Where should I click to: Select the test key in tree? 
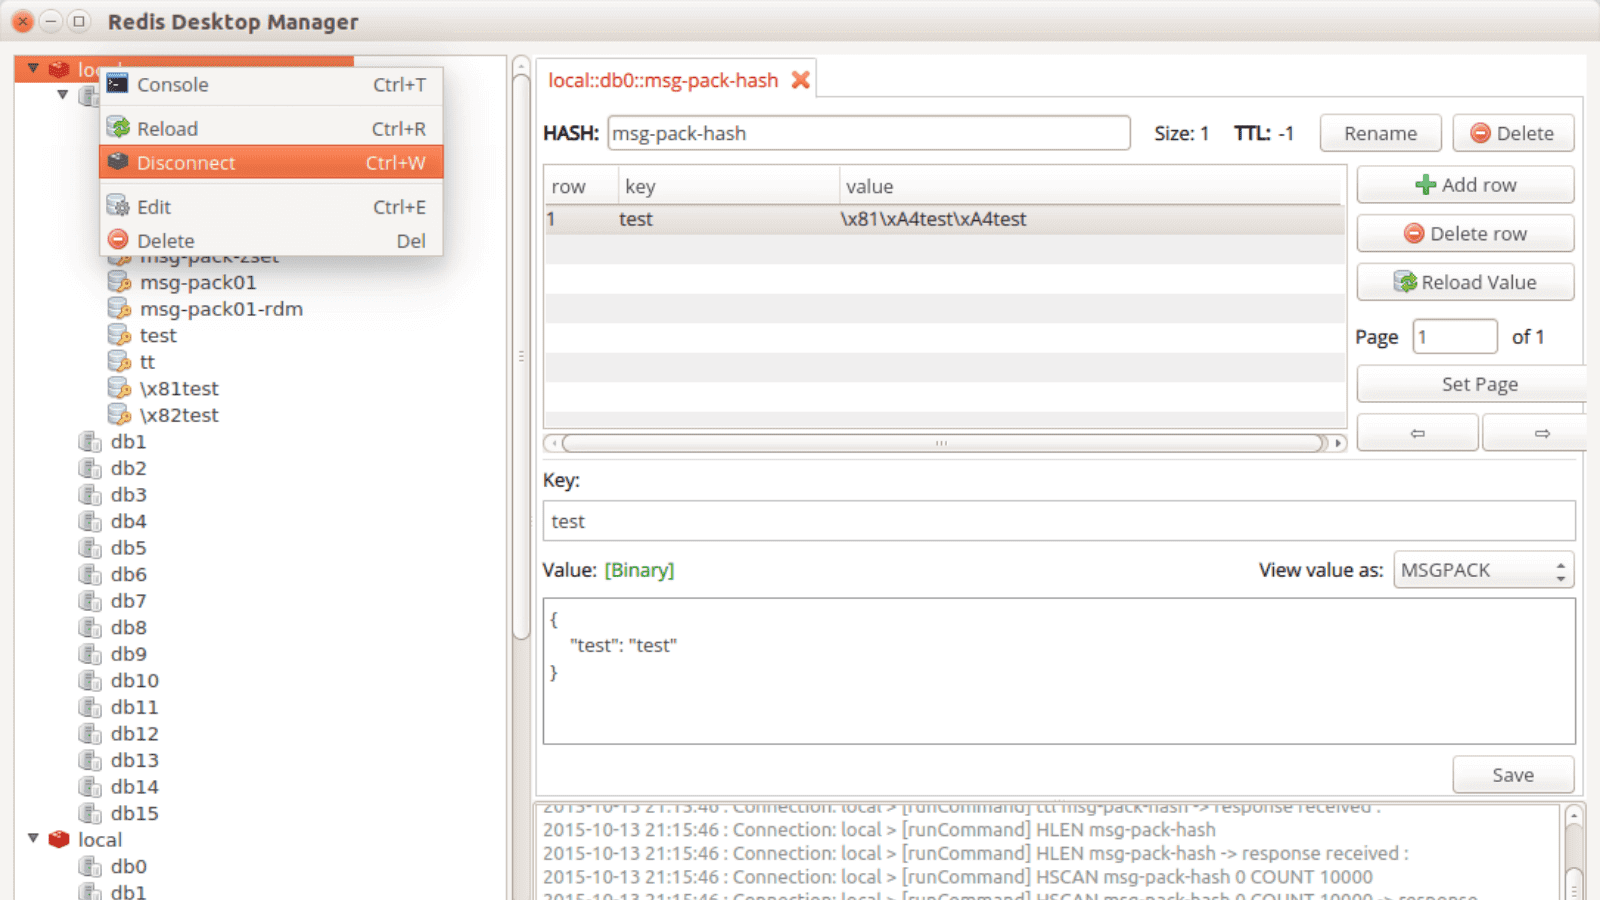pos(158,335)
